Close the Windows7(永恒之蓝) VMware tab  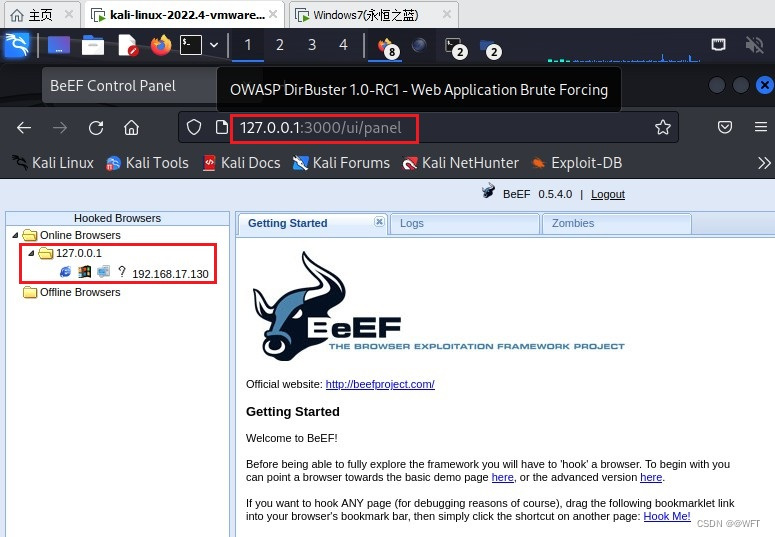[x=447, y=14]
